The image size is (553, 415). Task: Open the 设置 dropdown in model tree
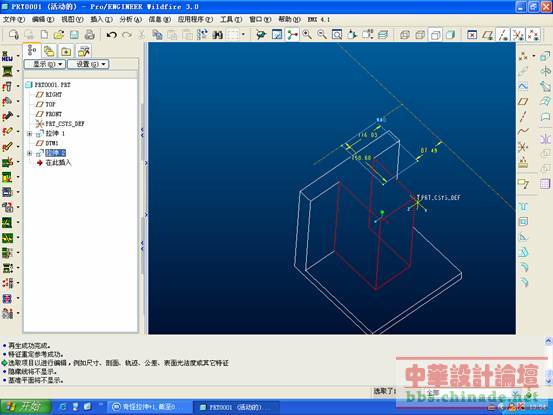[x=88, y=64]
